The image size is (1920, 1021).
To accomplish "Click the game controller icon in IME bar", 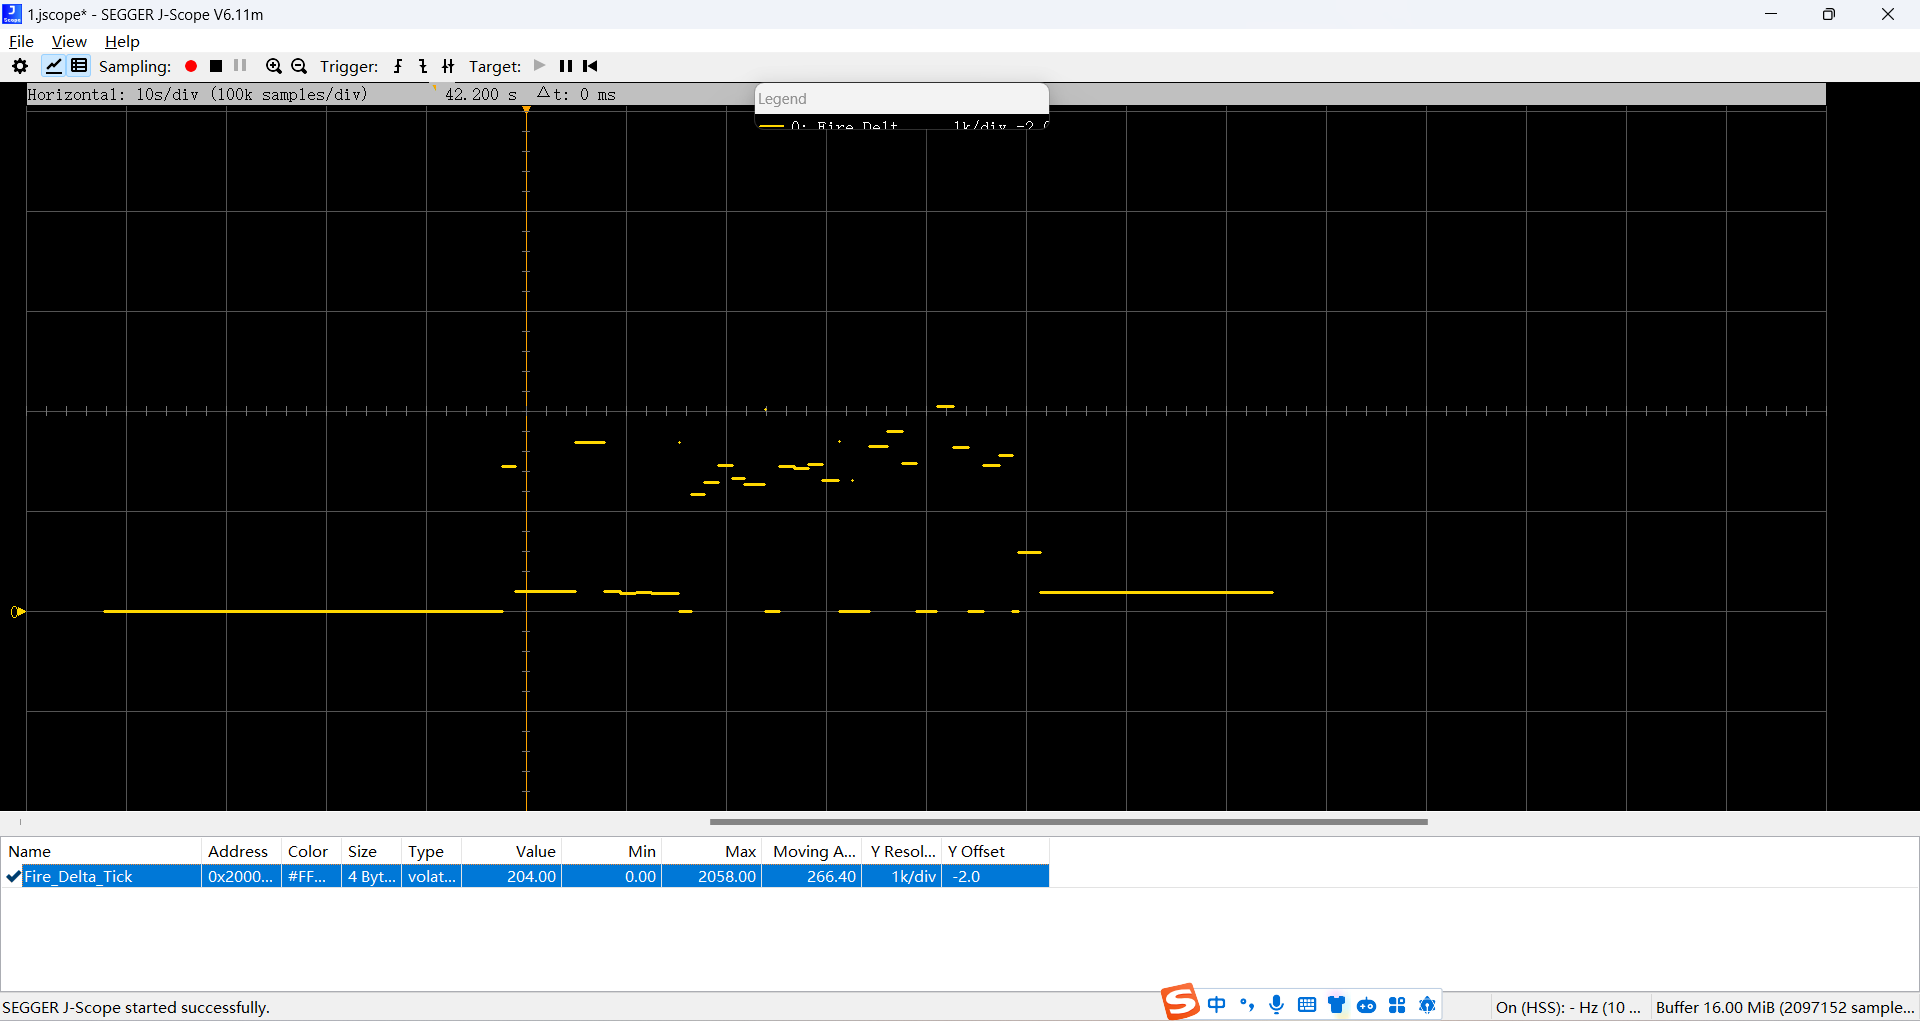I will [x=1367, y=1005].
